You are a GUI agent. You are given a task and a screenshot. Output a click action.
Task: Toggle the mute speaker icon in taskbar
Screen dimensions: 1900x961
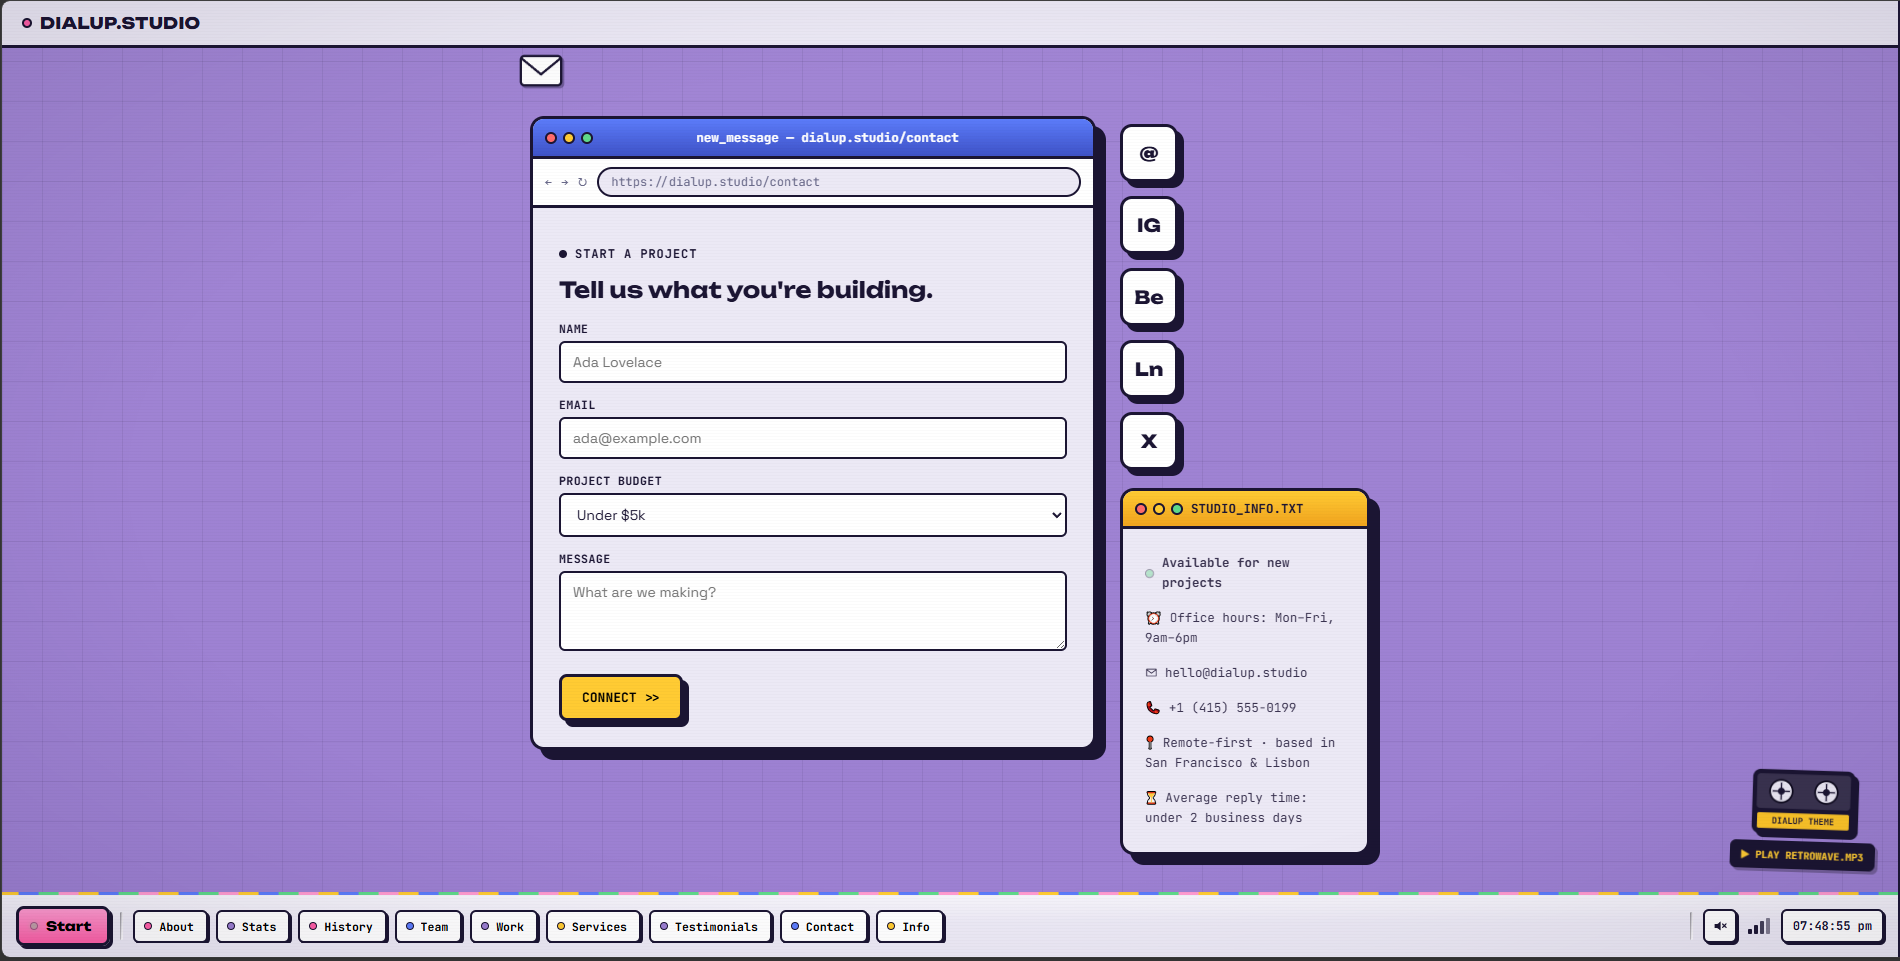(x=1720, y=926)
